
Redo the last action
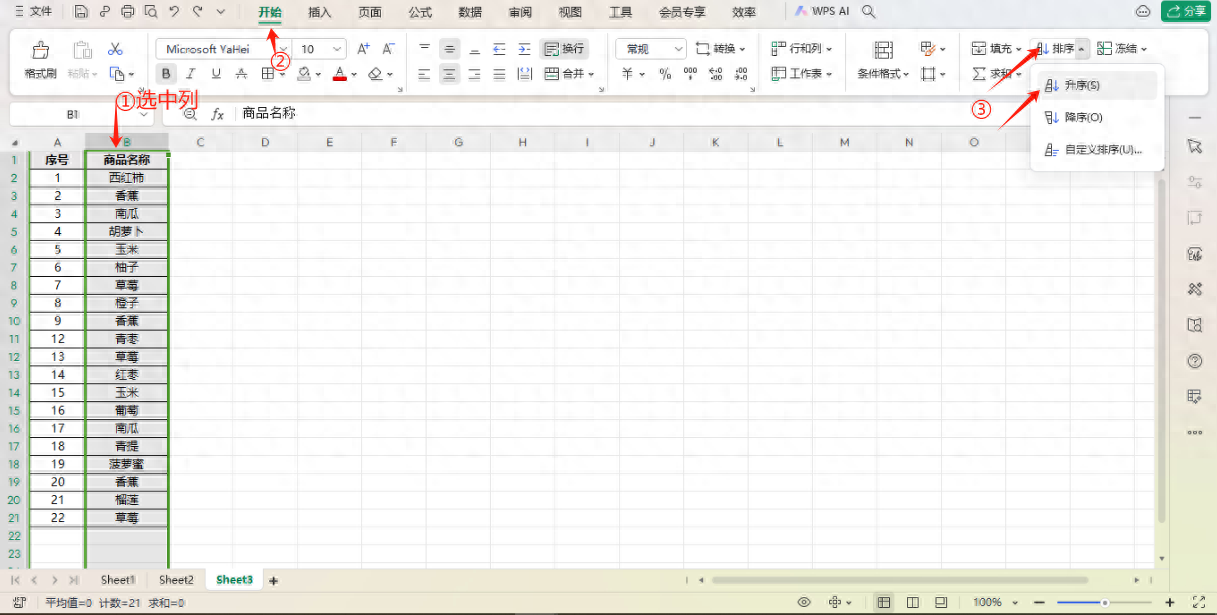pos(197,12)
